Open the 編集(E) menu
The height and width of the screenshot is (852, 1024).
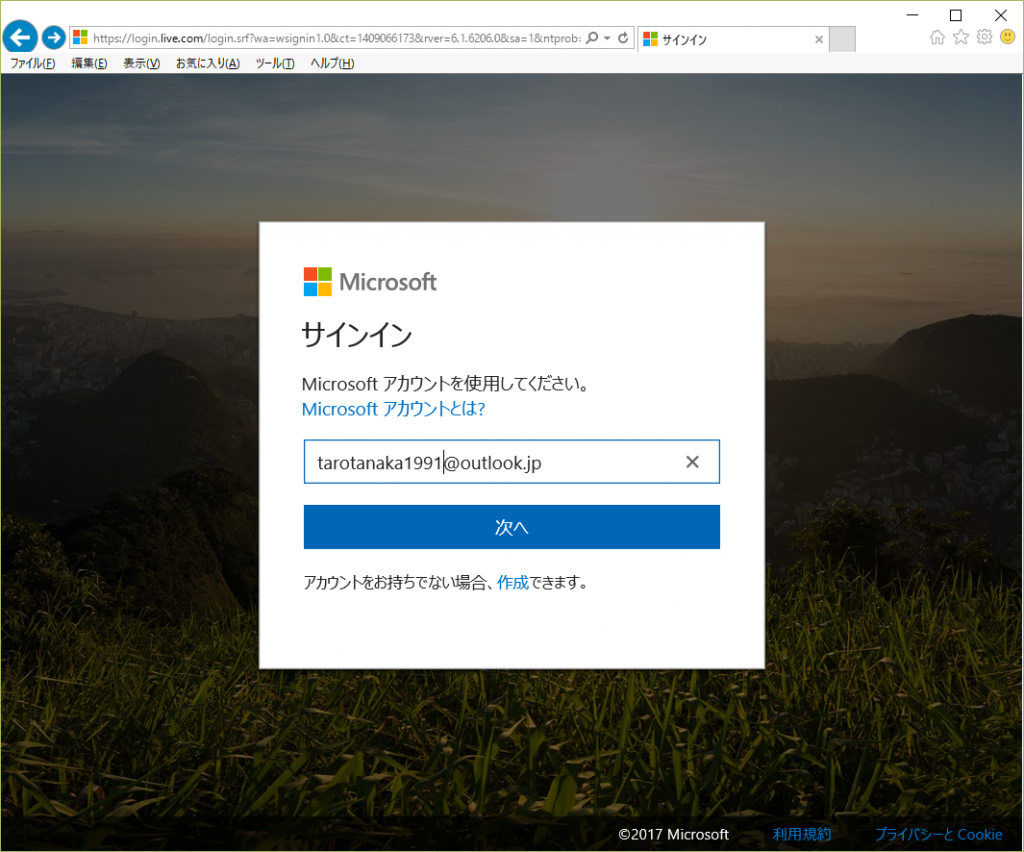pyautogui.click(x=89, y=63)
